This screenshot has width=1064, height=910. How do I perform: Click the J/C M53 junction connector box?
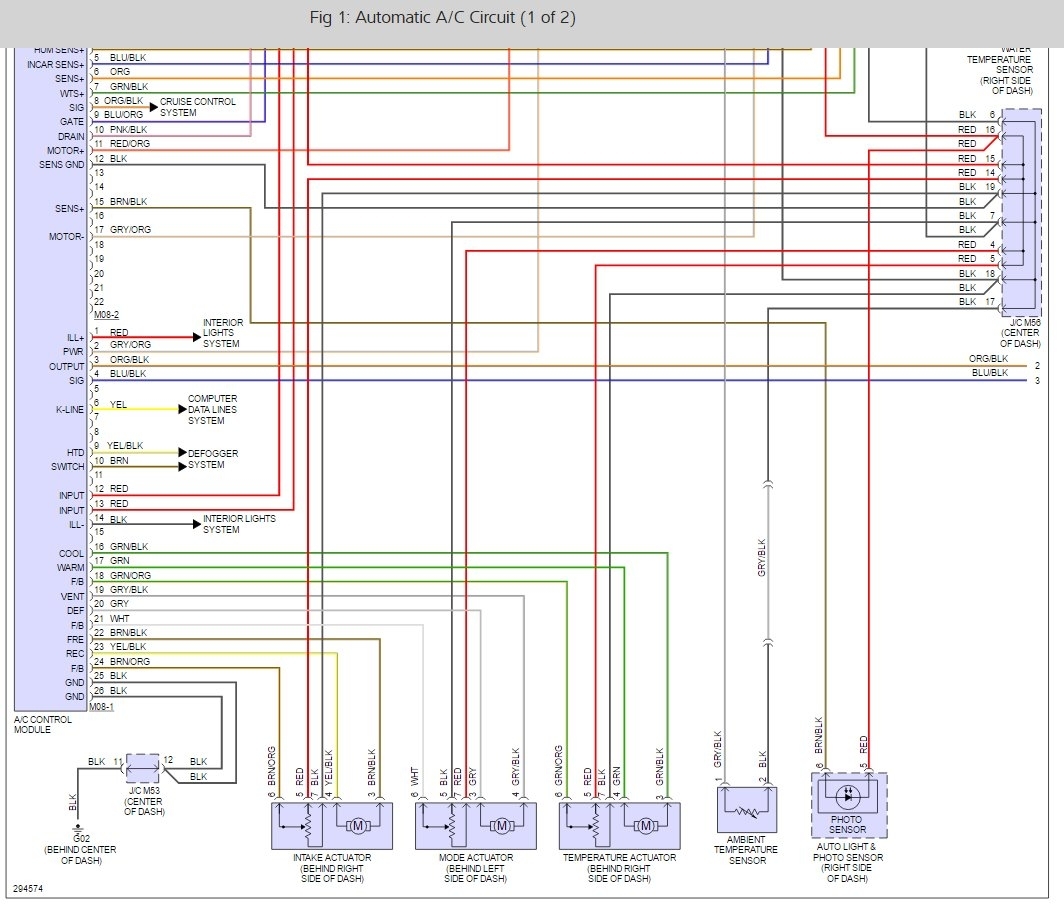coord(142,769)
